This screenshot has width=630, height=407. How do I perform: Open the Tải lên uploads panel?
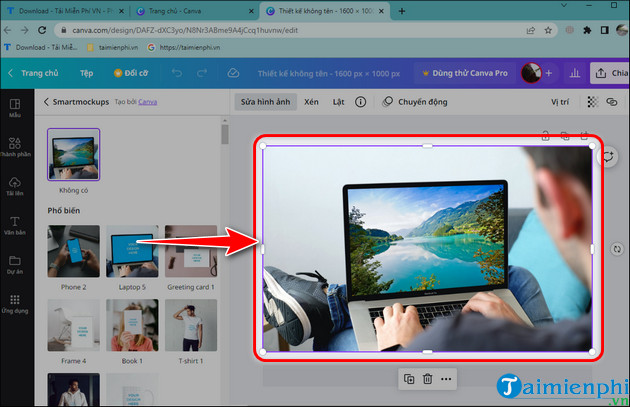[x=15, y=186]
